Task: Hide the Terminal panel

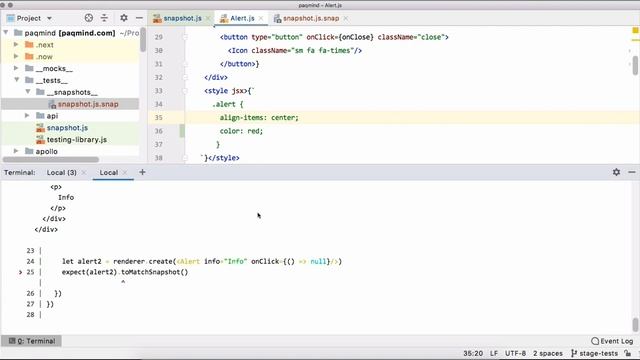Action: pyautogui.click(x=632, y=172)
